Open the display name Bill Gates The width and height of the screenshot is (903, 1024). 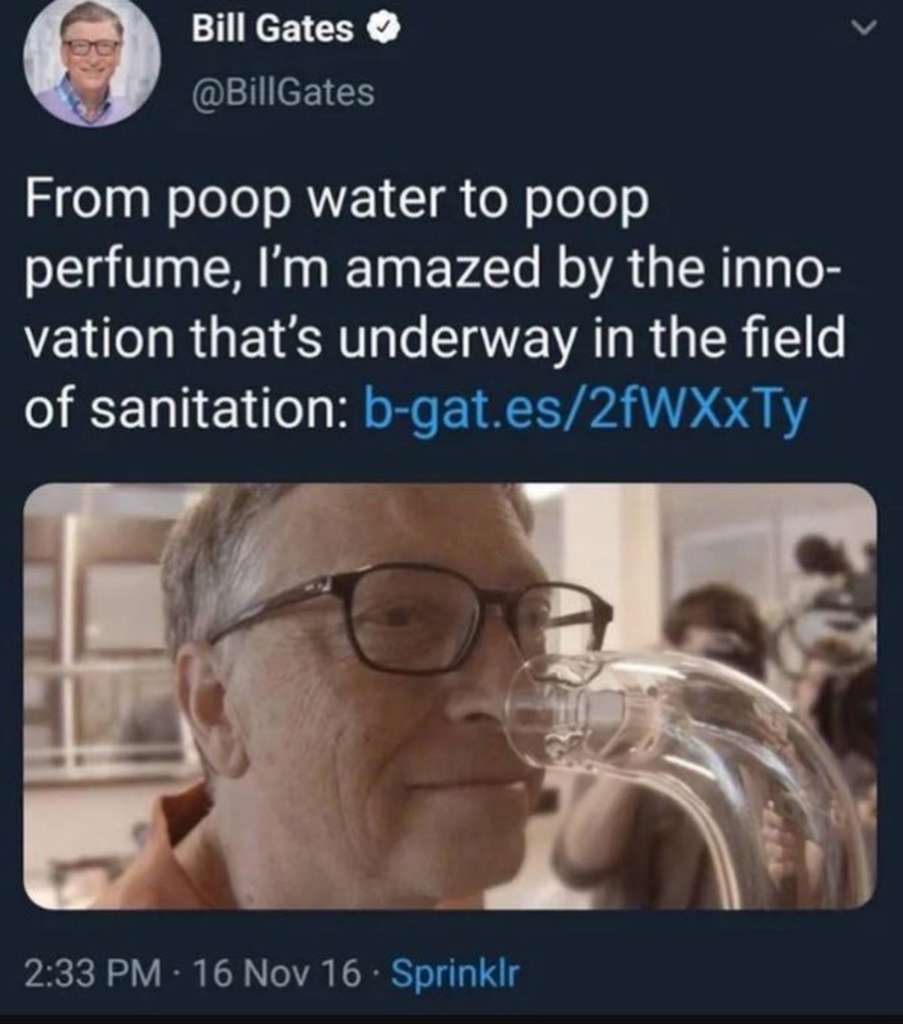272,29
